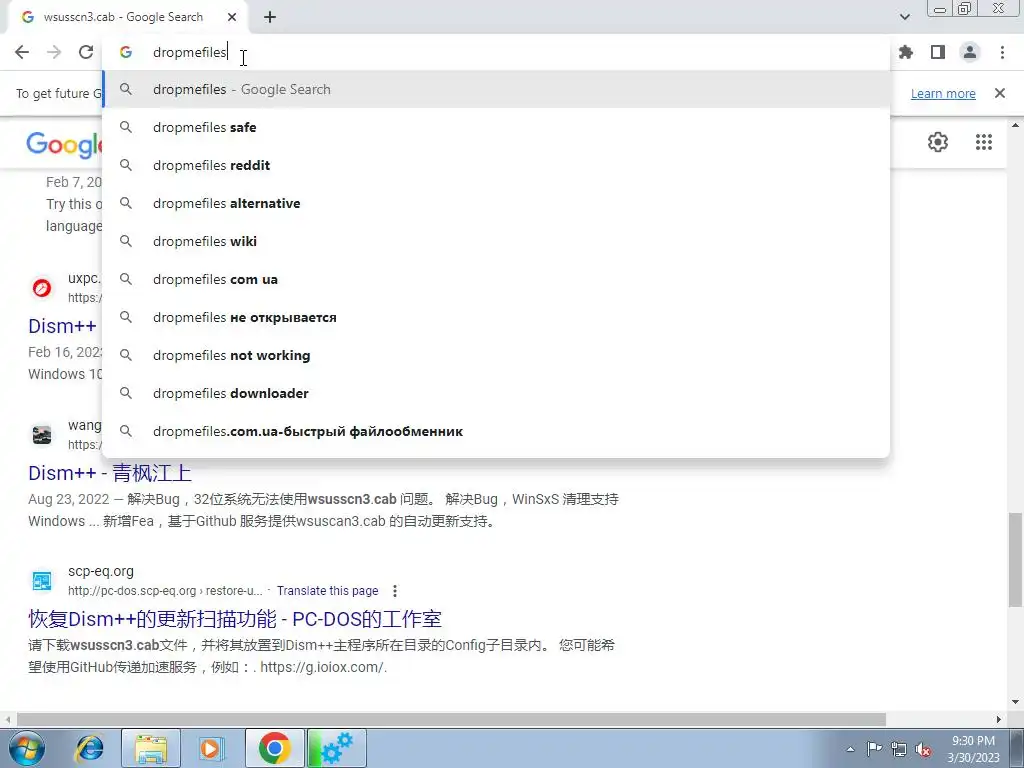Click the scp-eq.org site favicon
This screenshot has width=1024, height=768.
(42, 581)
